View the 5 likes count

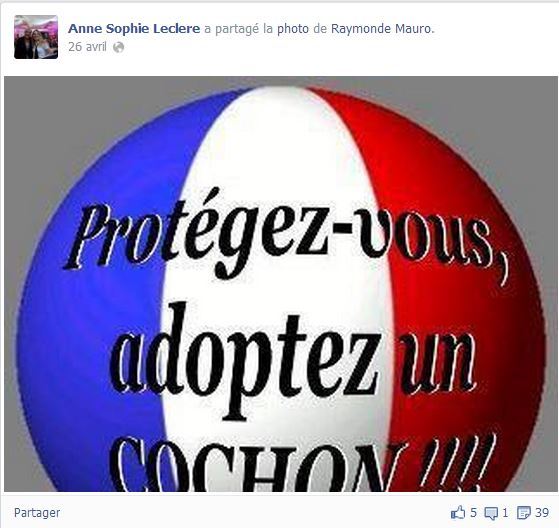point(473,513)
